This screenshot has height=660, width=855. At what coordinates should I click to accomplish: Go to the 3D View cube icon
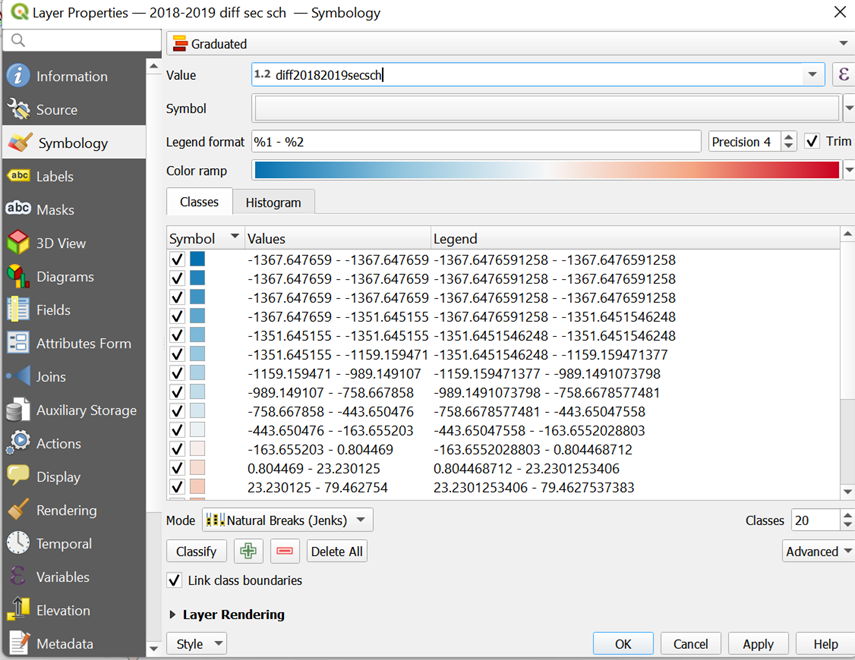(18, 243)
